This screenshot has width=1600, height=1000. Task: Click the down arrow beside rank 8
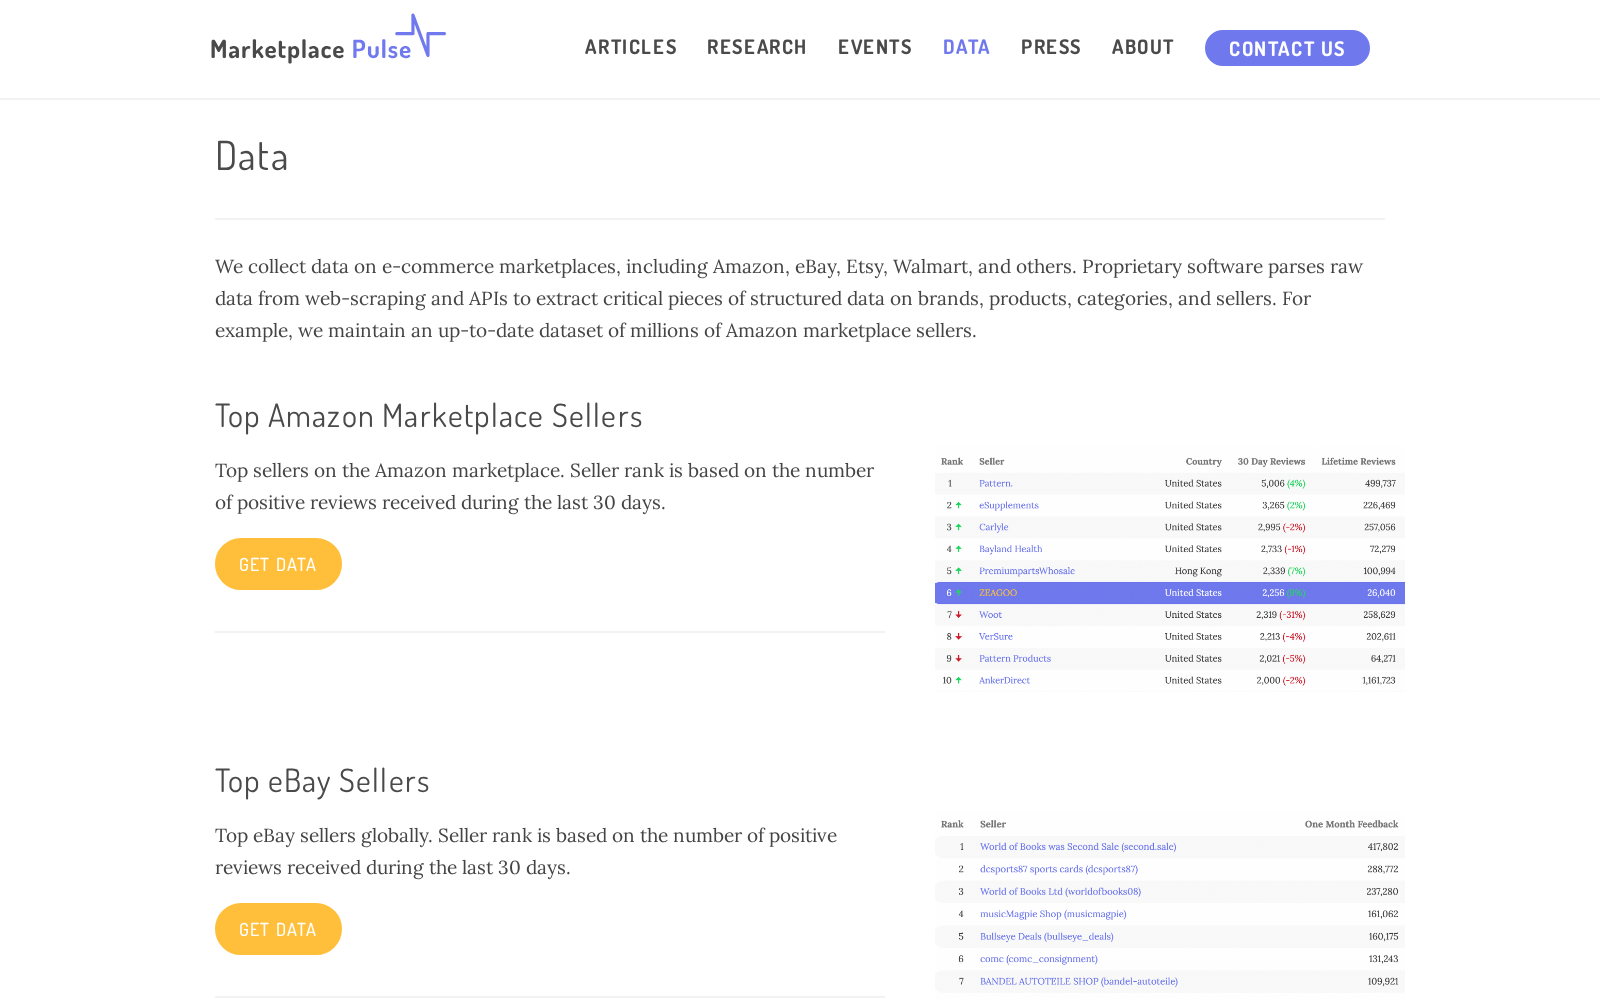(x=958, y=637)
